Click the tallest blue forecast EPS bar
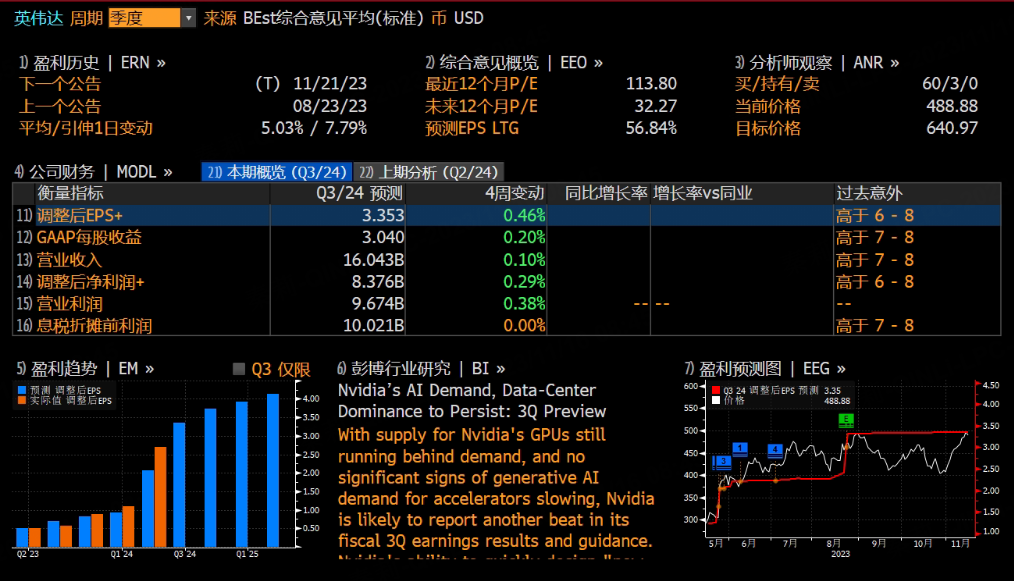 [x=273, y=470]
